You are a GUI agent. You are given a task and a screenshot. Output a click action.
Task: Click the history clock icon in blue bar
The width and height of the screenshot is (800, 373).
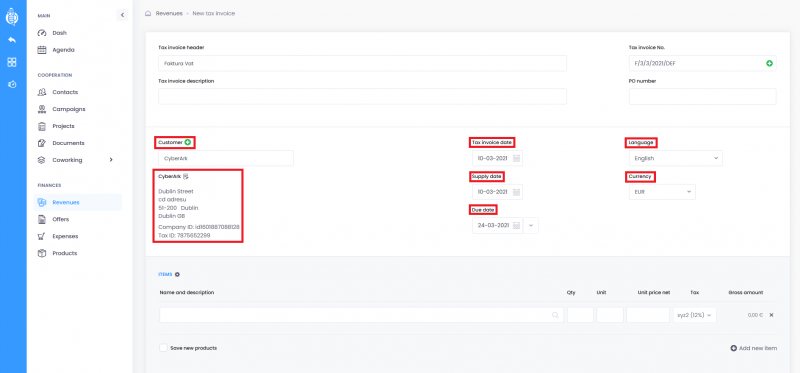click(x=12, y=84)
